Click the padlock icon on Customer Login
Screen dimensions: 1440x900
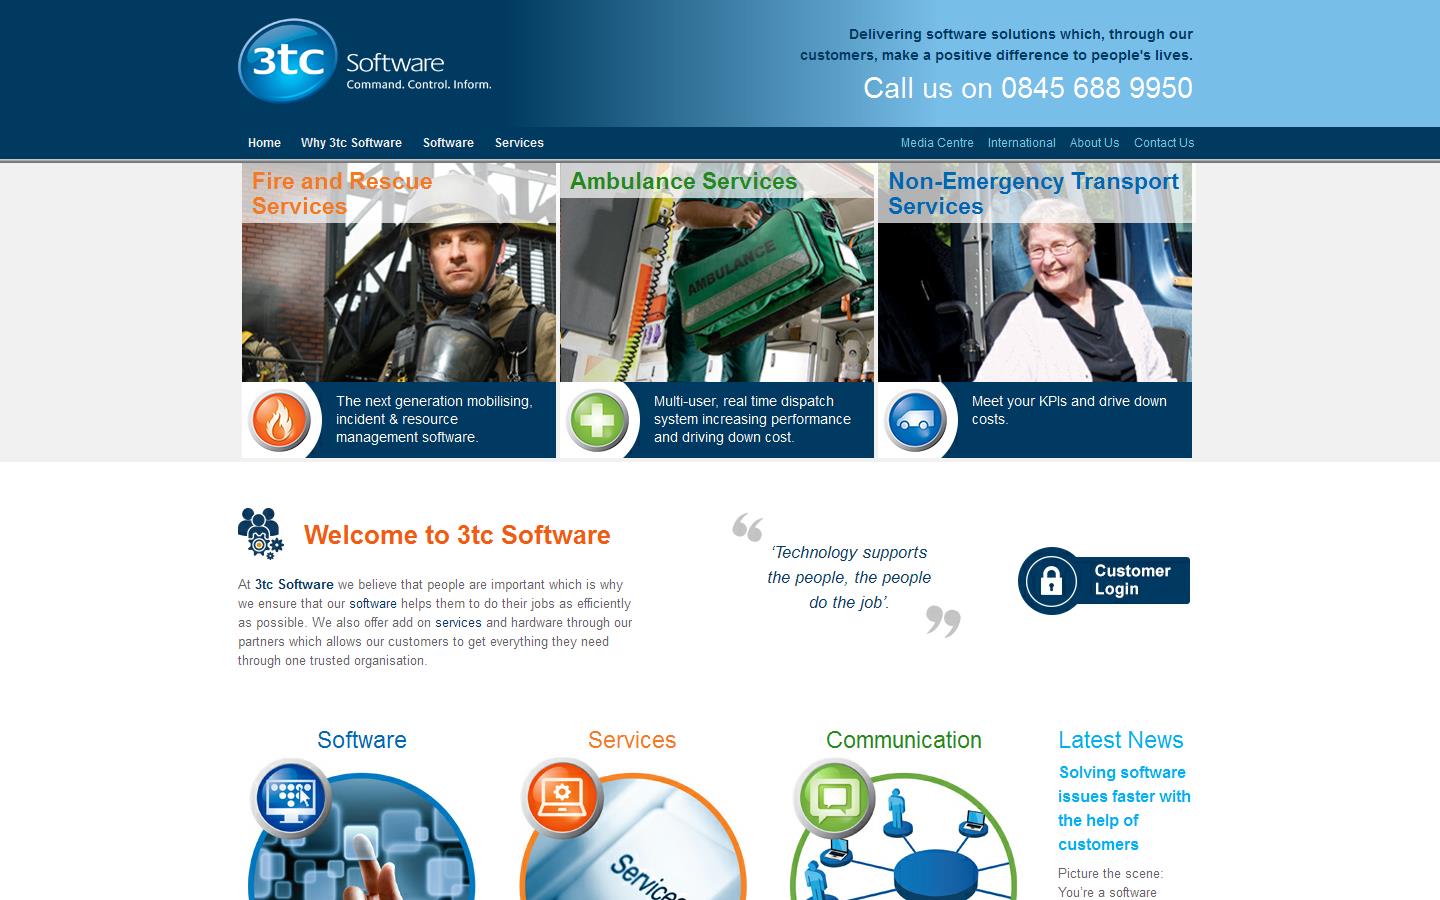1050,580
